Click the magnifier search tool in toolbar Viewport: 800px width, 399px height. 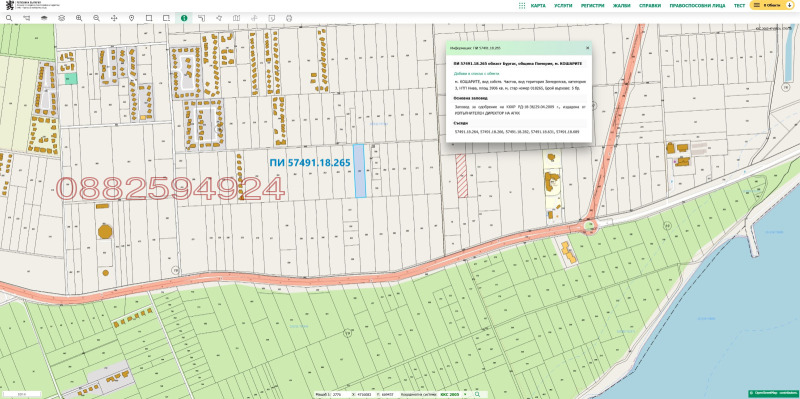[9, 18]
